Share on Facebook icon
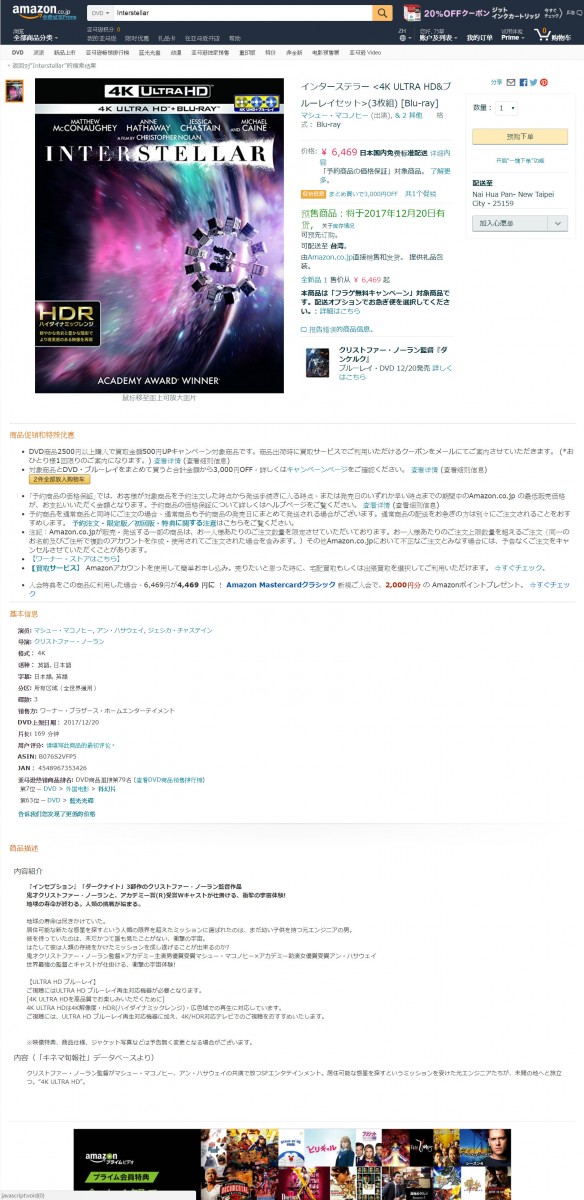584x1200 pixels. [523, 82]
